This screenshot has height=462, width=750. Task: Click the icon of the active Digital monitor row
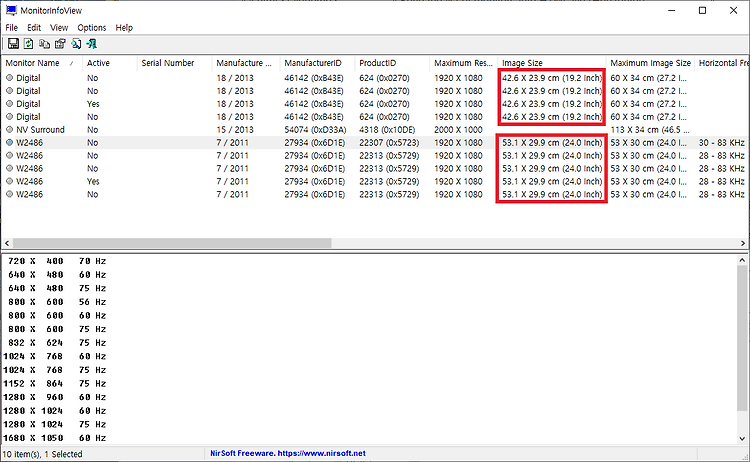(x=10, y=104)
